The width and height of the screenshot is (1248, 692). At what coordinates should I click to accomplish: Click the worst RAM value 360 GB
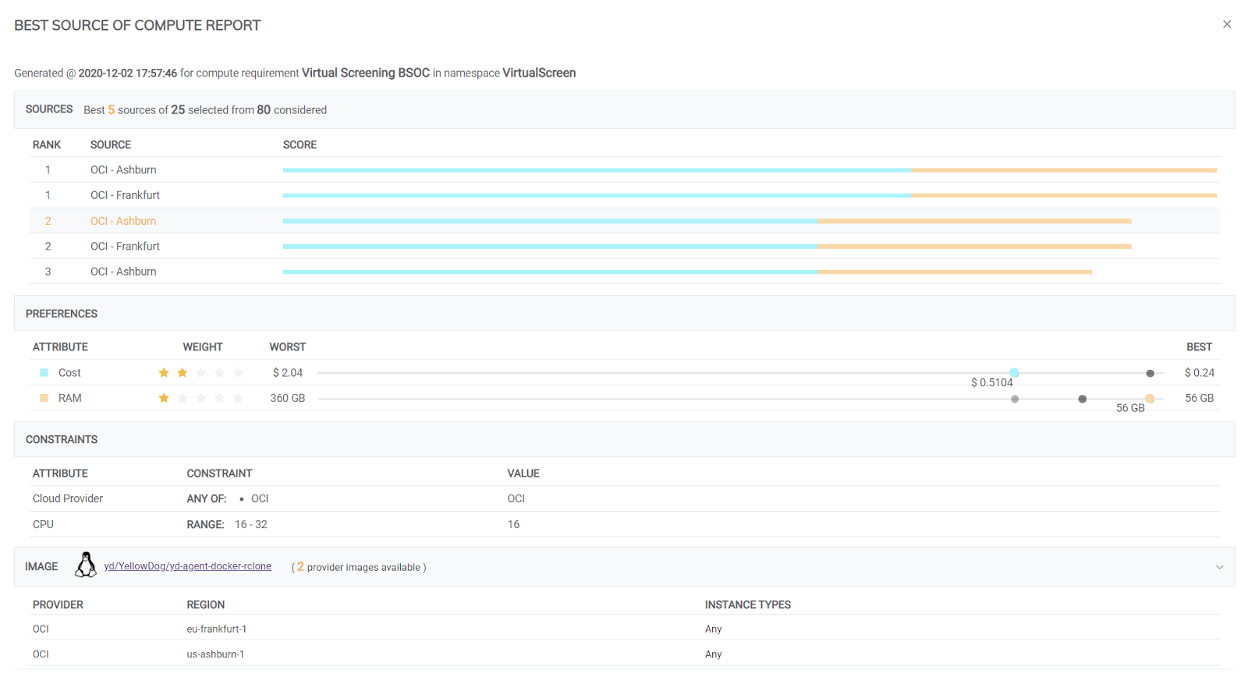(288, 398)
